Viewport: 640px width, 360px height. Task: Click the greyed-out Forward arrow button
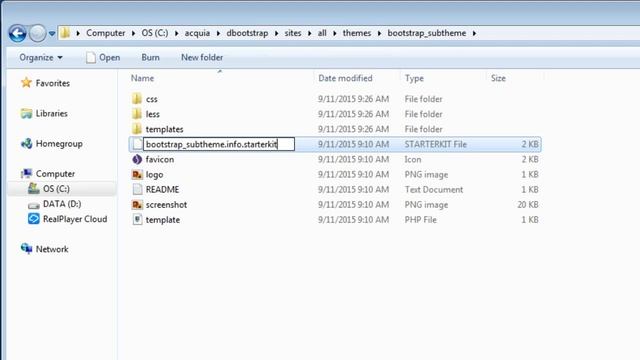coord(37,33)
